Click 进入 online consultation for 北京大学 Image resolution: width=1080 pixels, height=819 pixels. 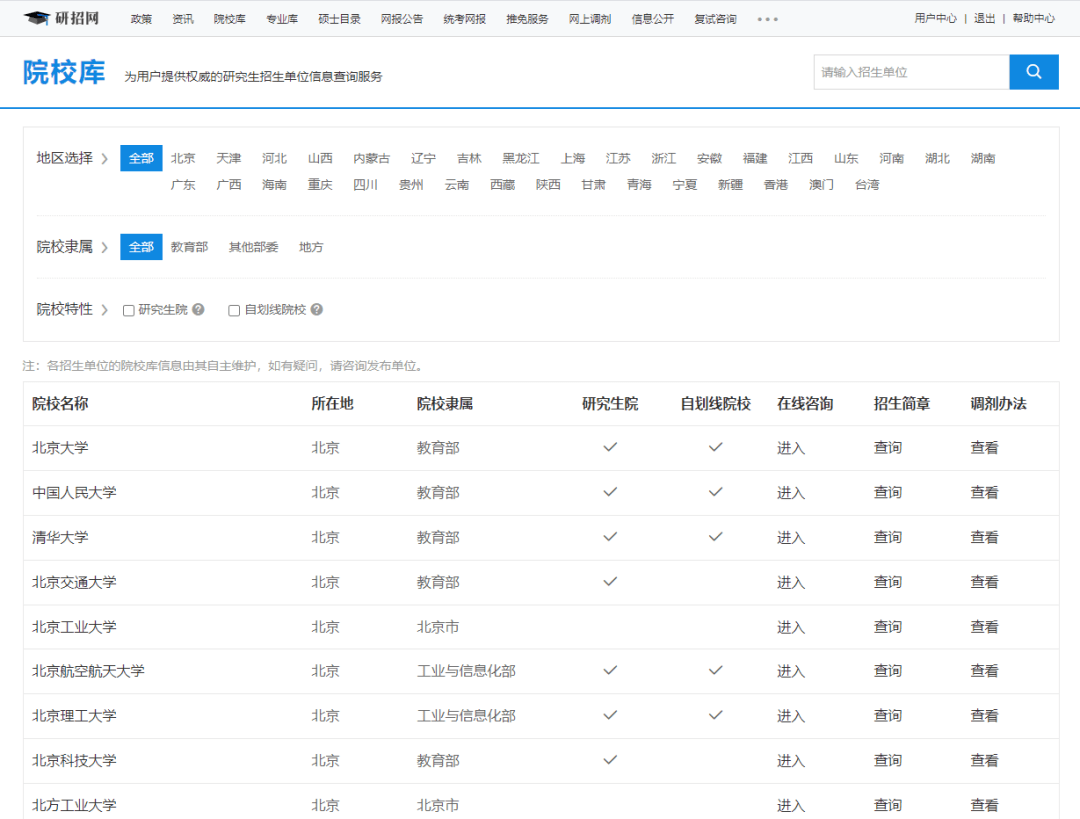[x=791, y=448]
